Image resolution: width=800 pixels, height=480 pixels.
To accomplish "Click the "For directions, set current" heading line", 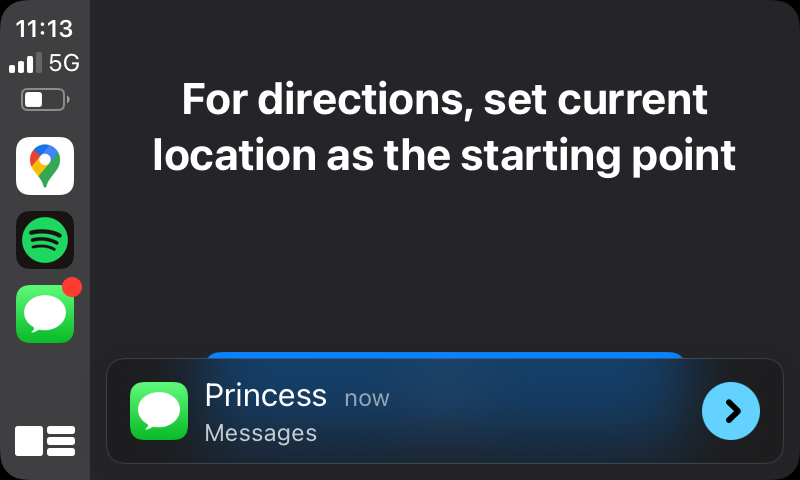I will click(444, 99).
